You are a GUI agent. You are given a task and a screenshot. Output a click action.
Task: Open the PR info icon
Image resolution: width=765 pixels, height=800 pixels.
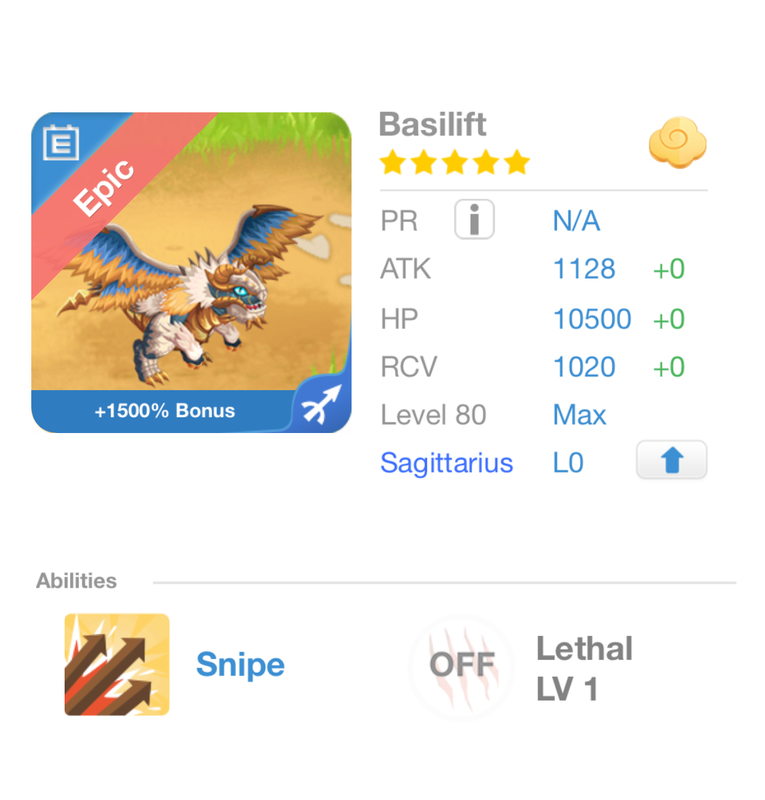pos(474,219)
